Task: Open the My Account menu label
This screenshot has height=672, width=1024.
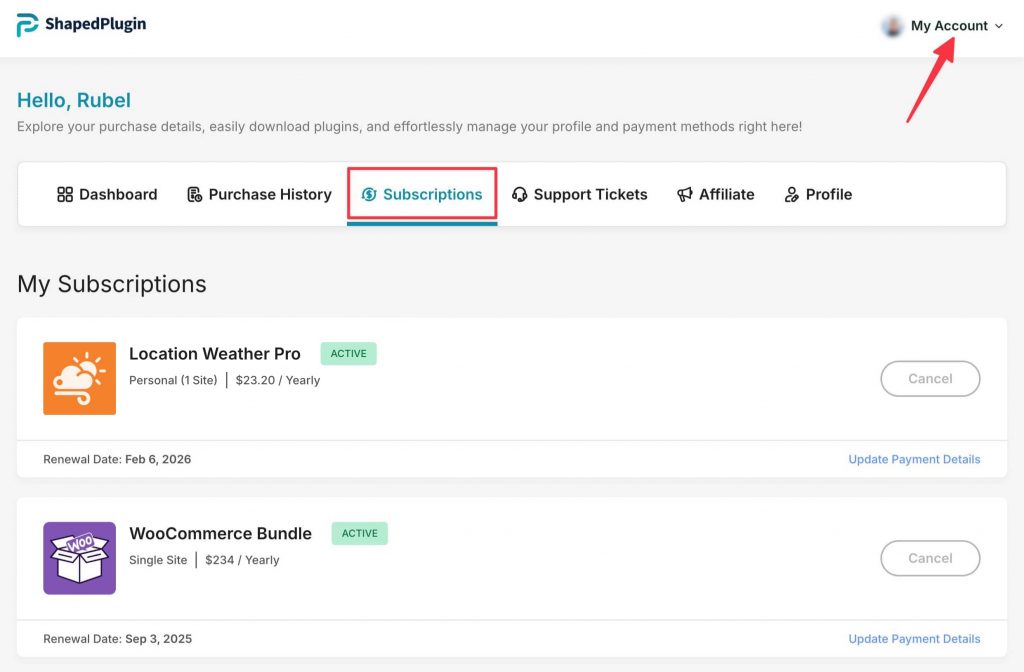Action: coord(949,26)
